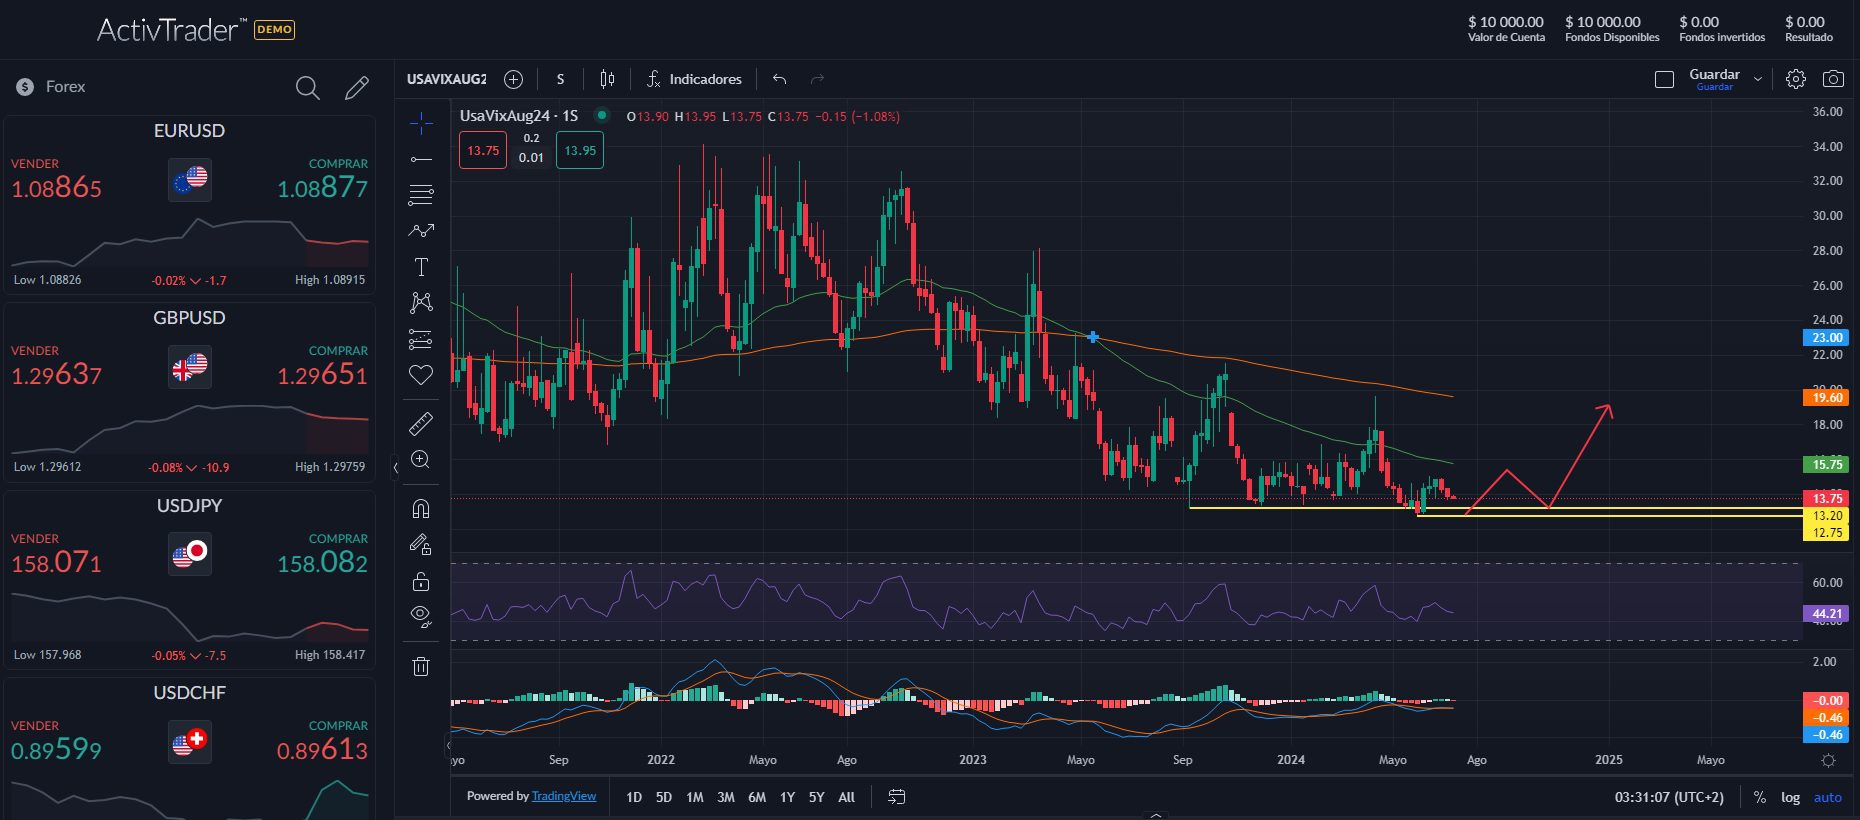The height and width of the screenshot is (820, 1860).
Task: Open the Fibonacci retracement tool
Action: (x=421, y=195)
